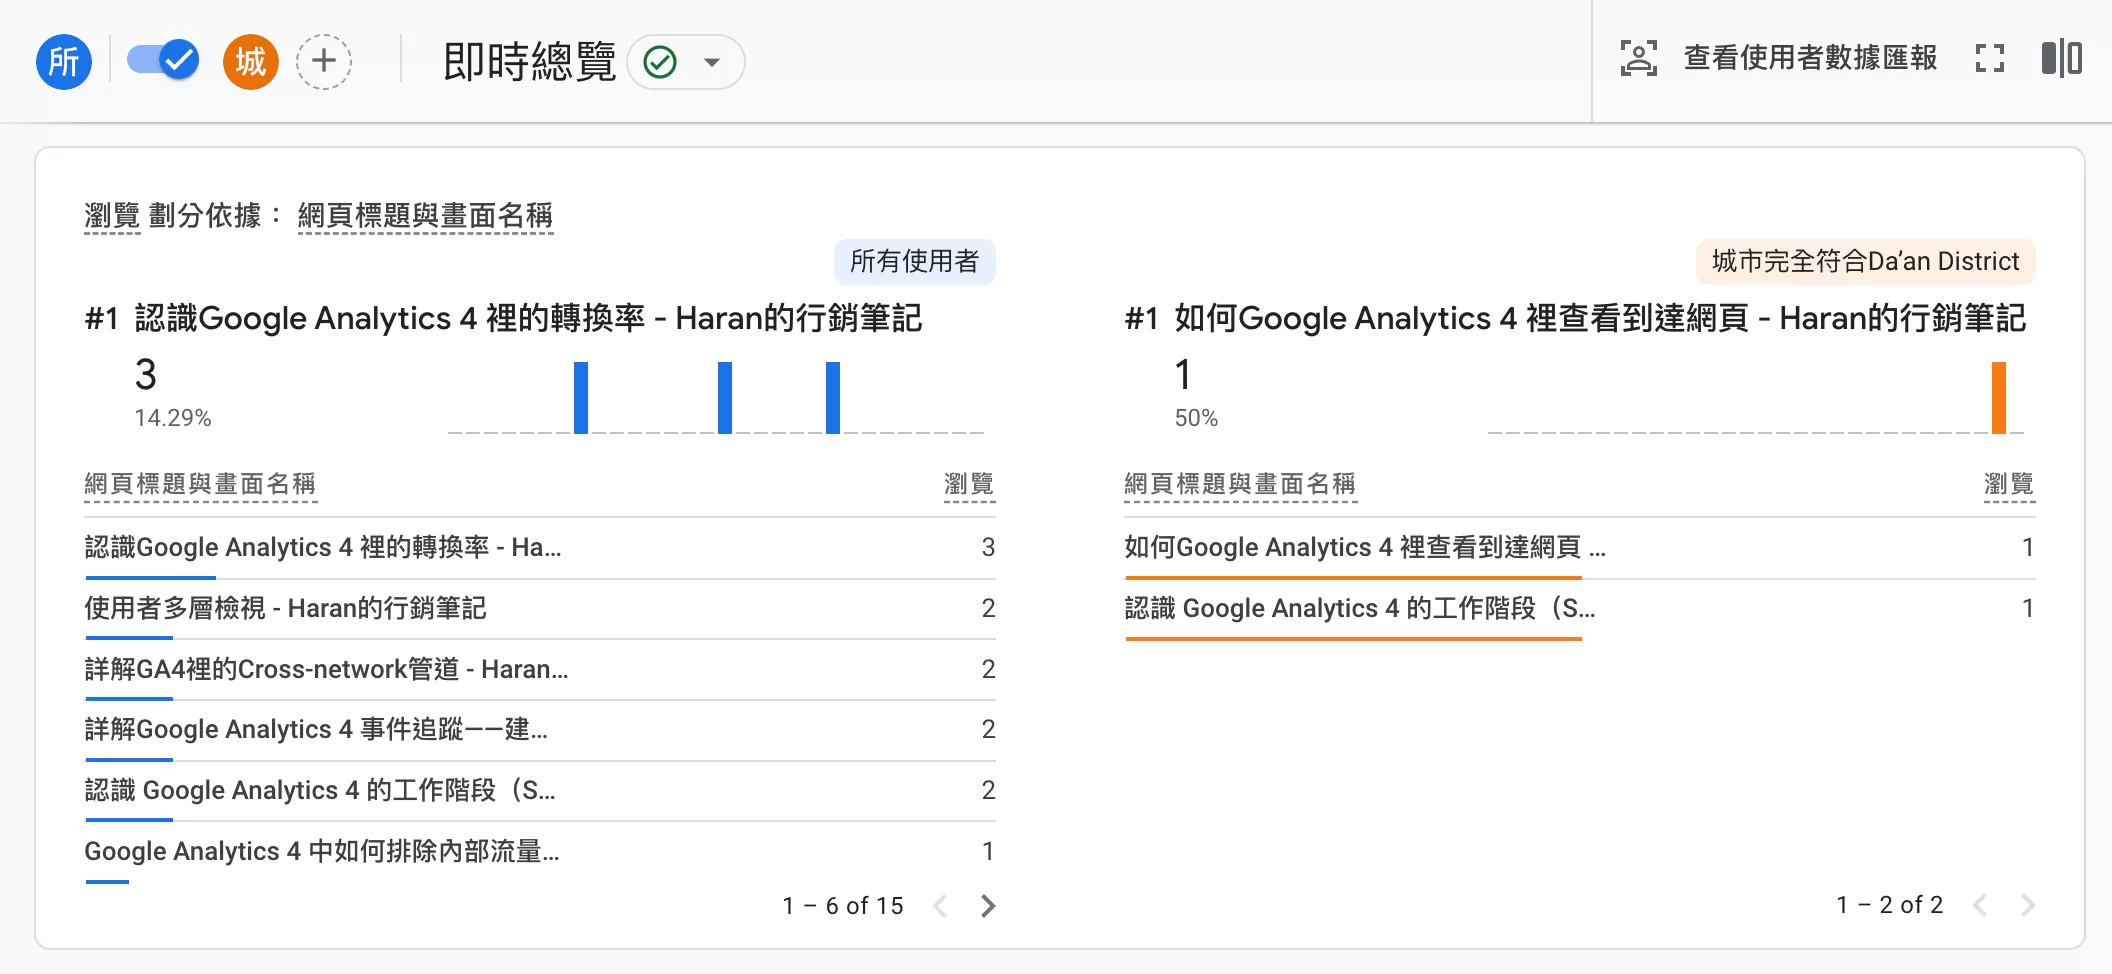
Task: Click the green checkmark status icon
Action: click(660, 62)
